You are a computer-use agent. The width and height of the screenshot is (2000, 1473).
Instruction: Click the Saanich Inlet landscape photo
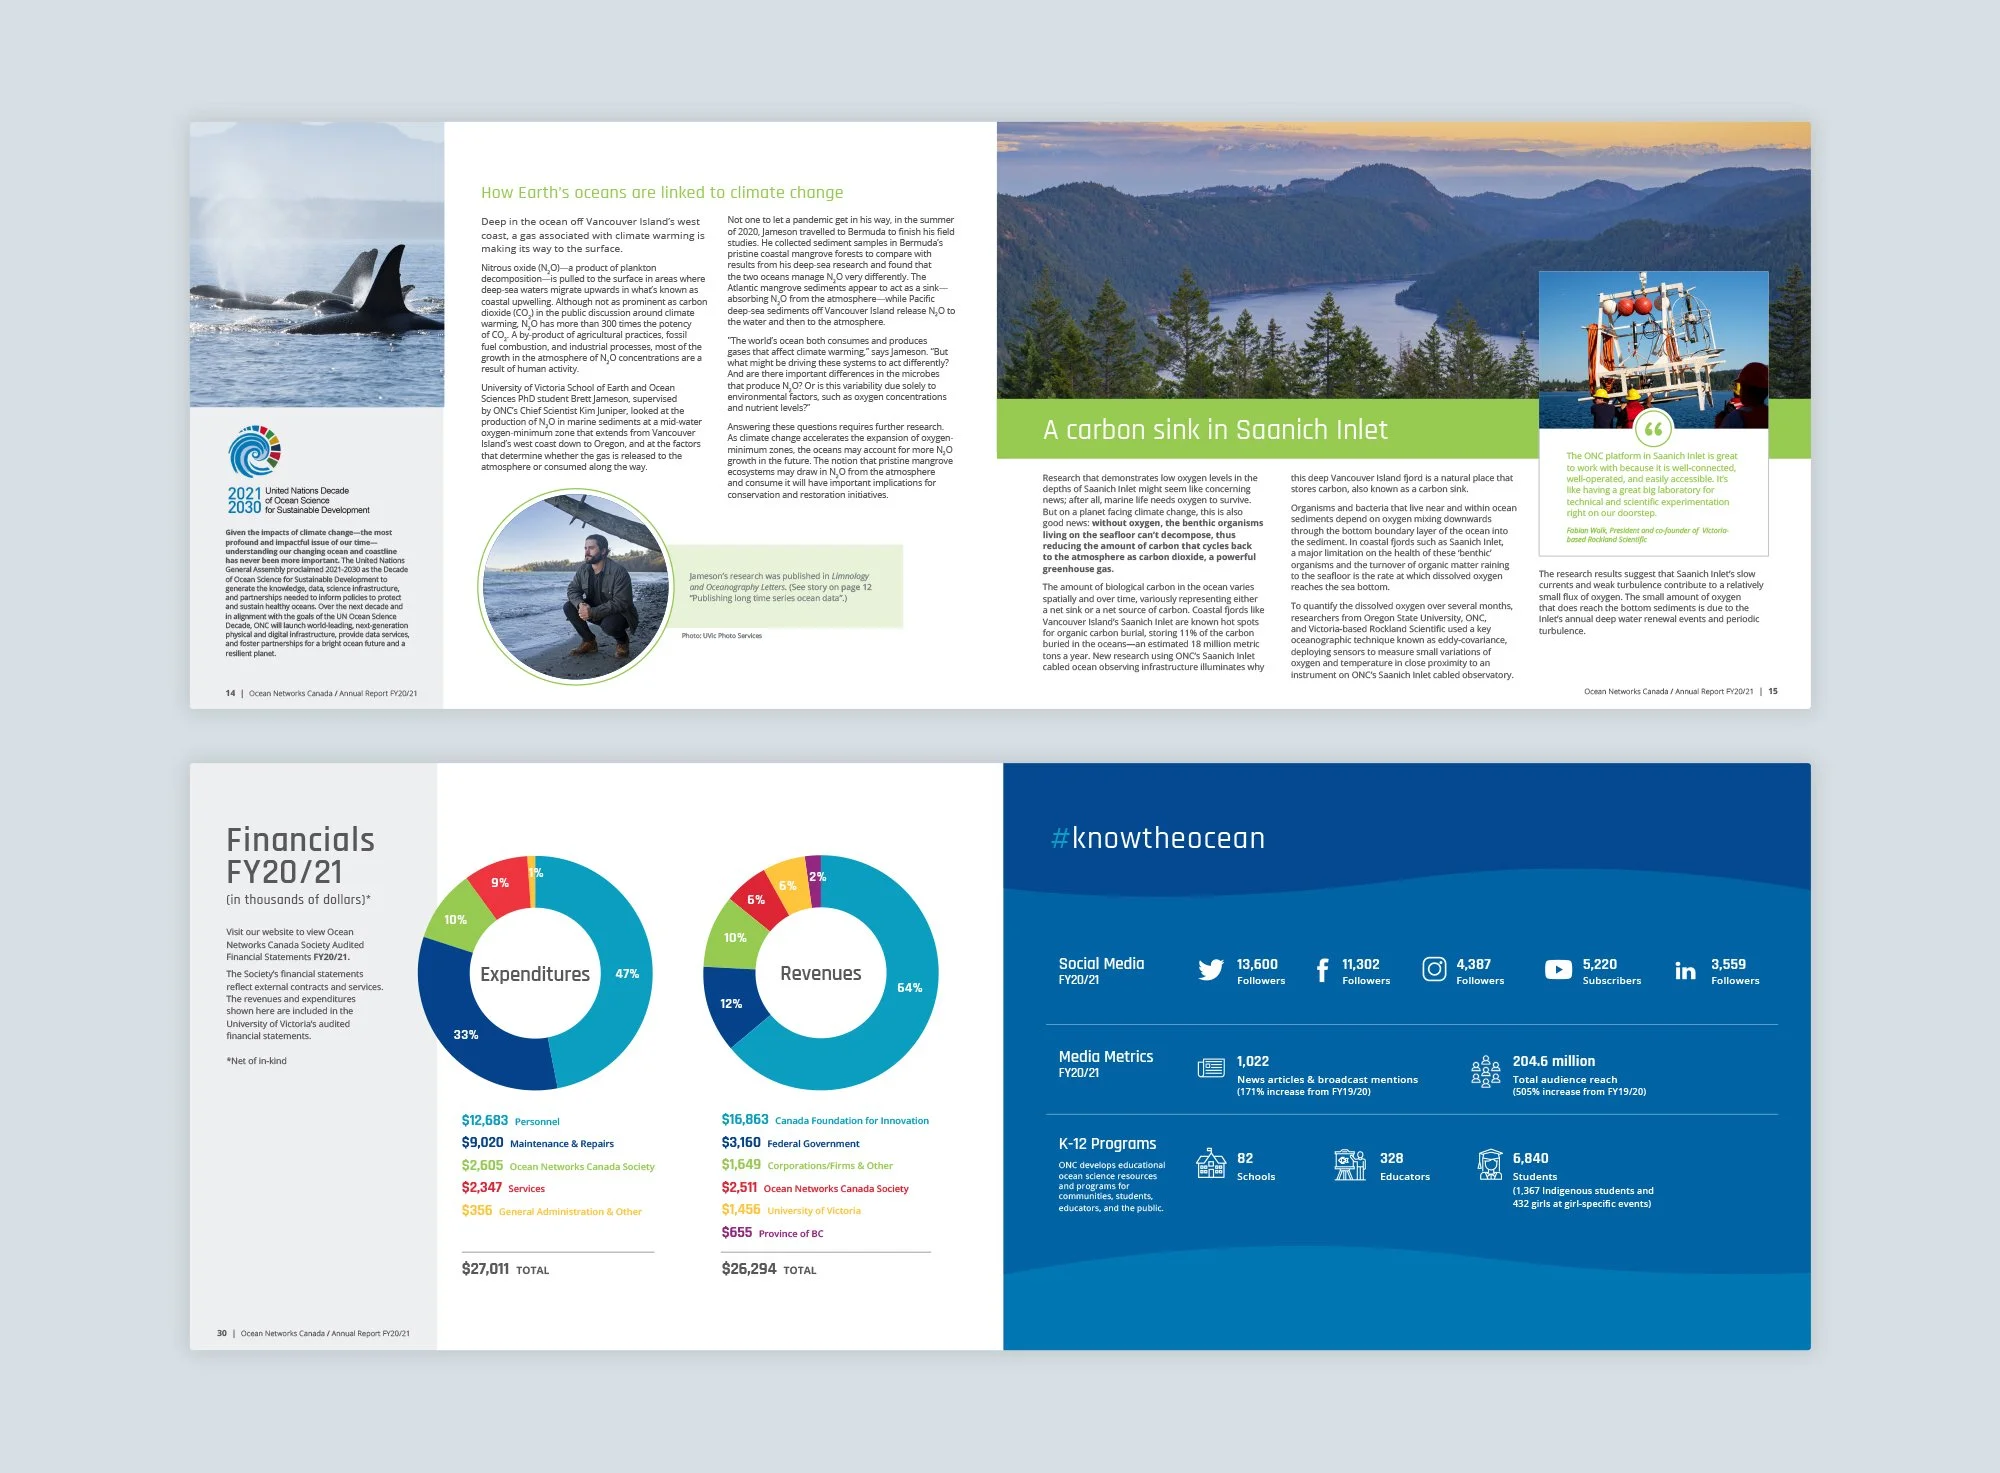tap(1267, 261)
